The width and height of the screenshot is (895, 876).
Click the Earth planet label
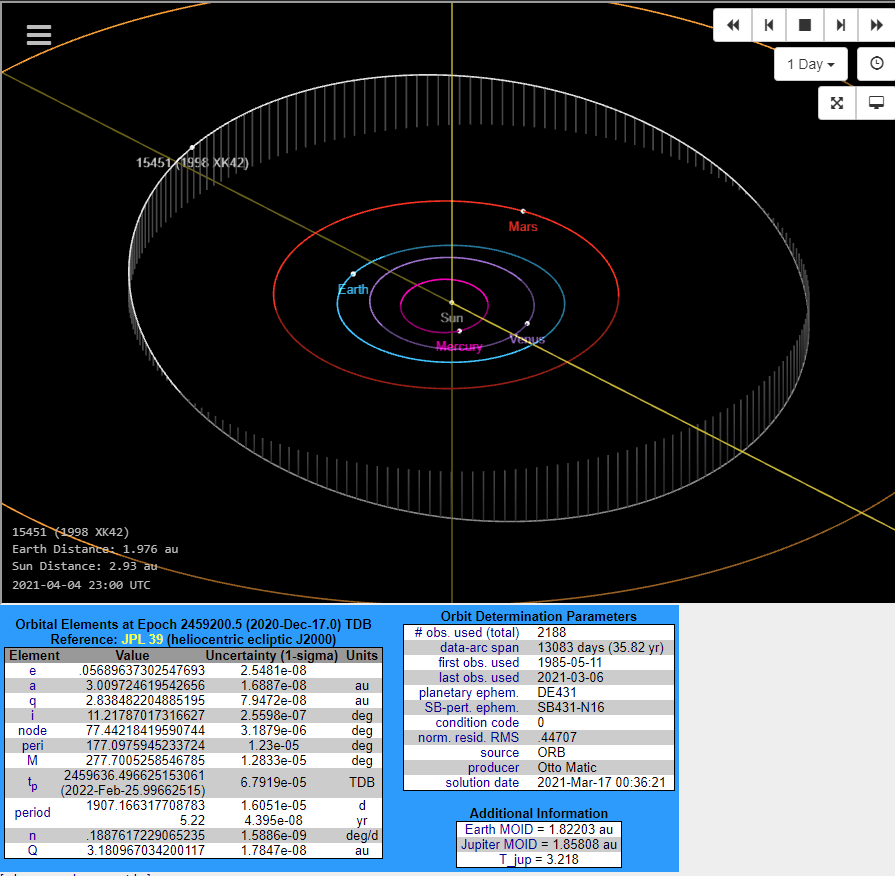[x=353, y=290]
